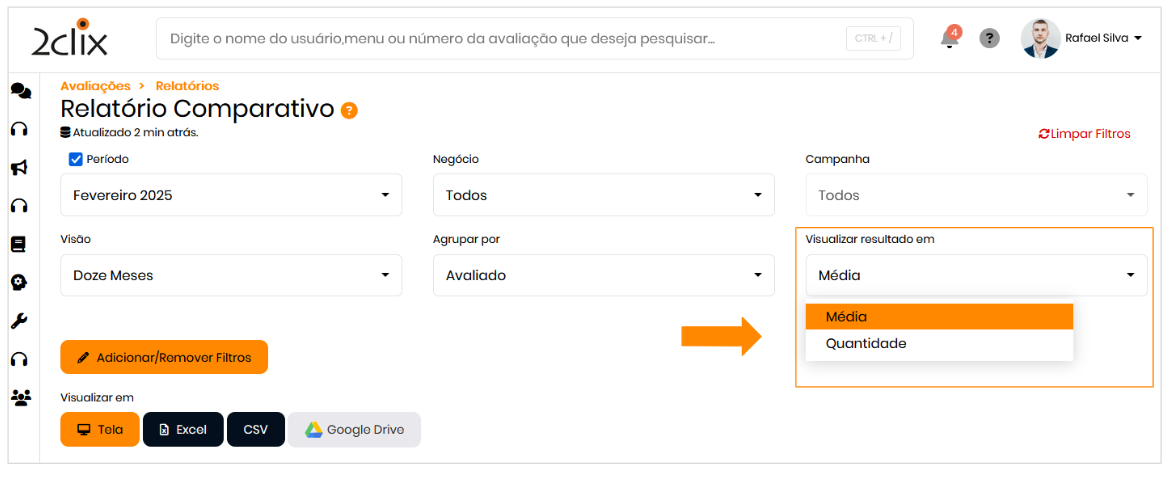Open the users group sidebar icon

(x=20, y=397)
